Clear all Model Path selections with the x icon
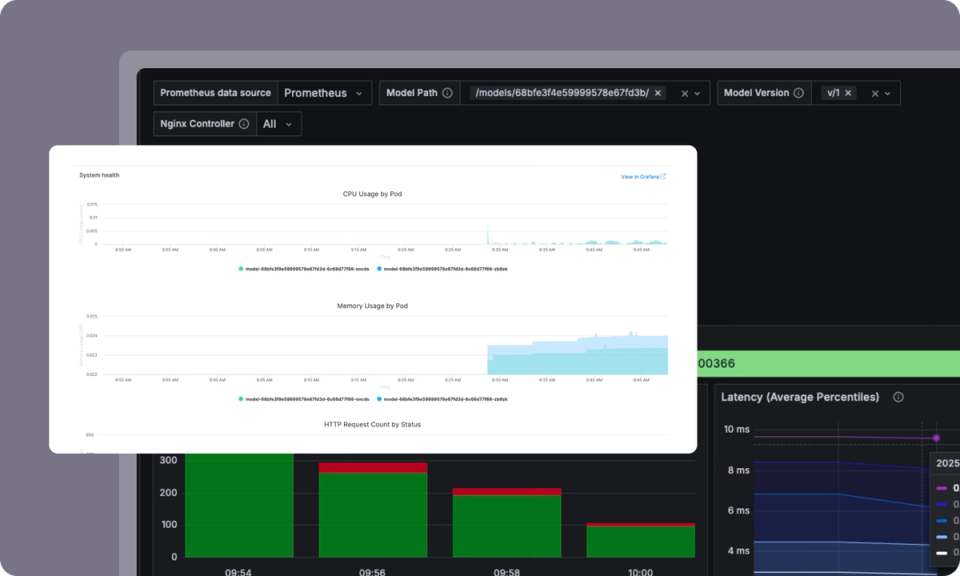 coord(686,92)
